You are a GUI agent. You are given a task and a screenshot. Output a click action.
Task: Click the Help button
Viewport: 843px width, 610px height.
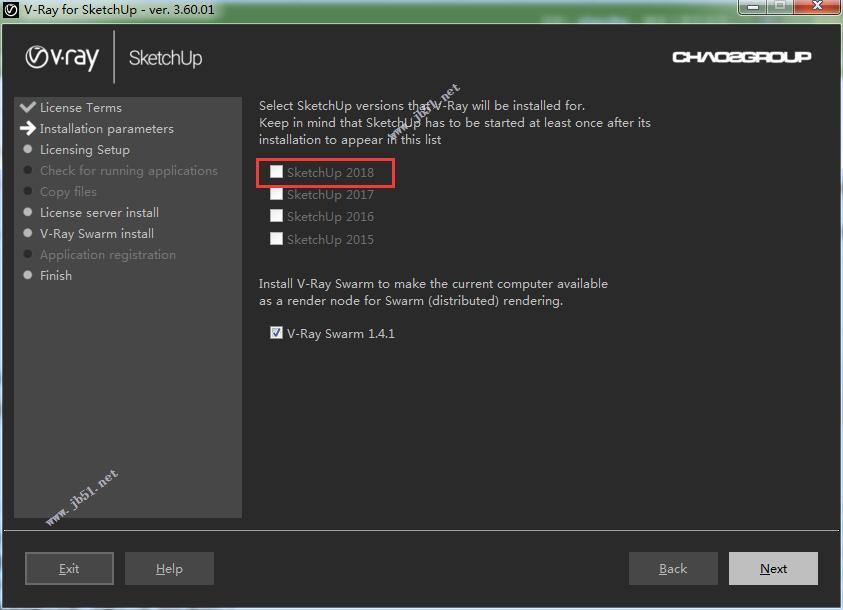point(169,568)
